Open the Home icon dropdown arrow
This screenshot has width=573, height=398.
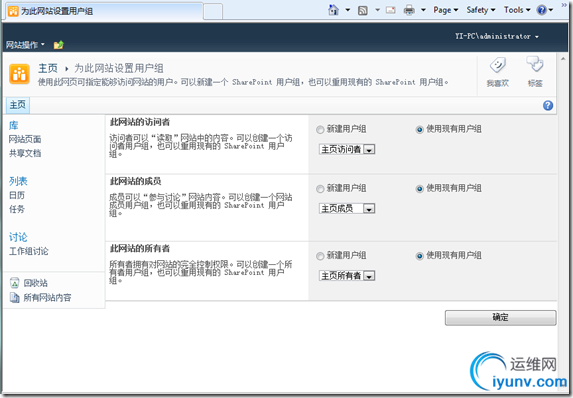pyautogui.click(x=348, y=10)
